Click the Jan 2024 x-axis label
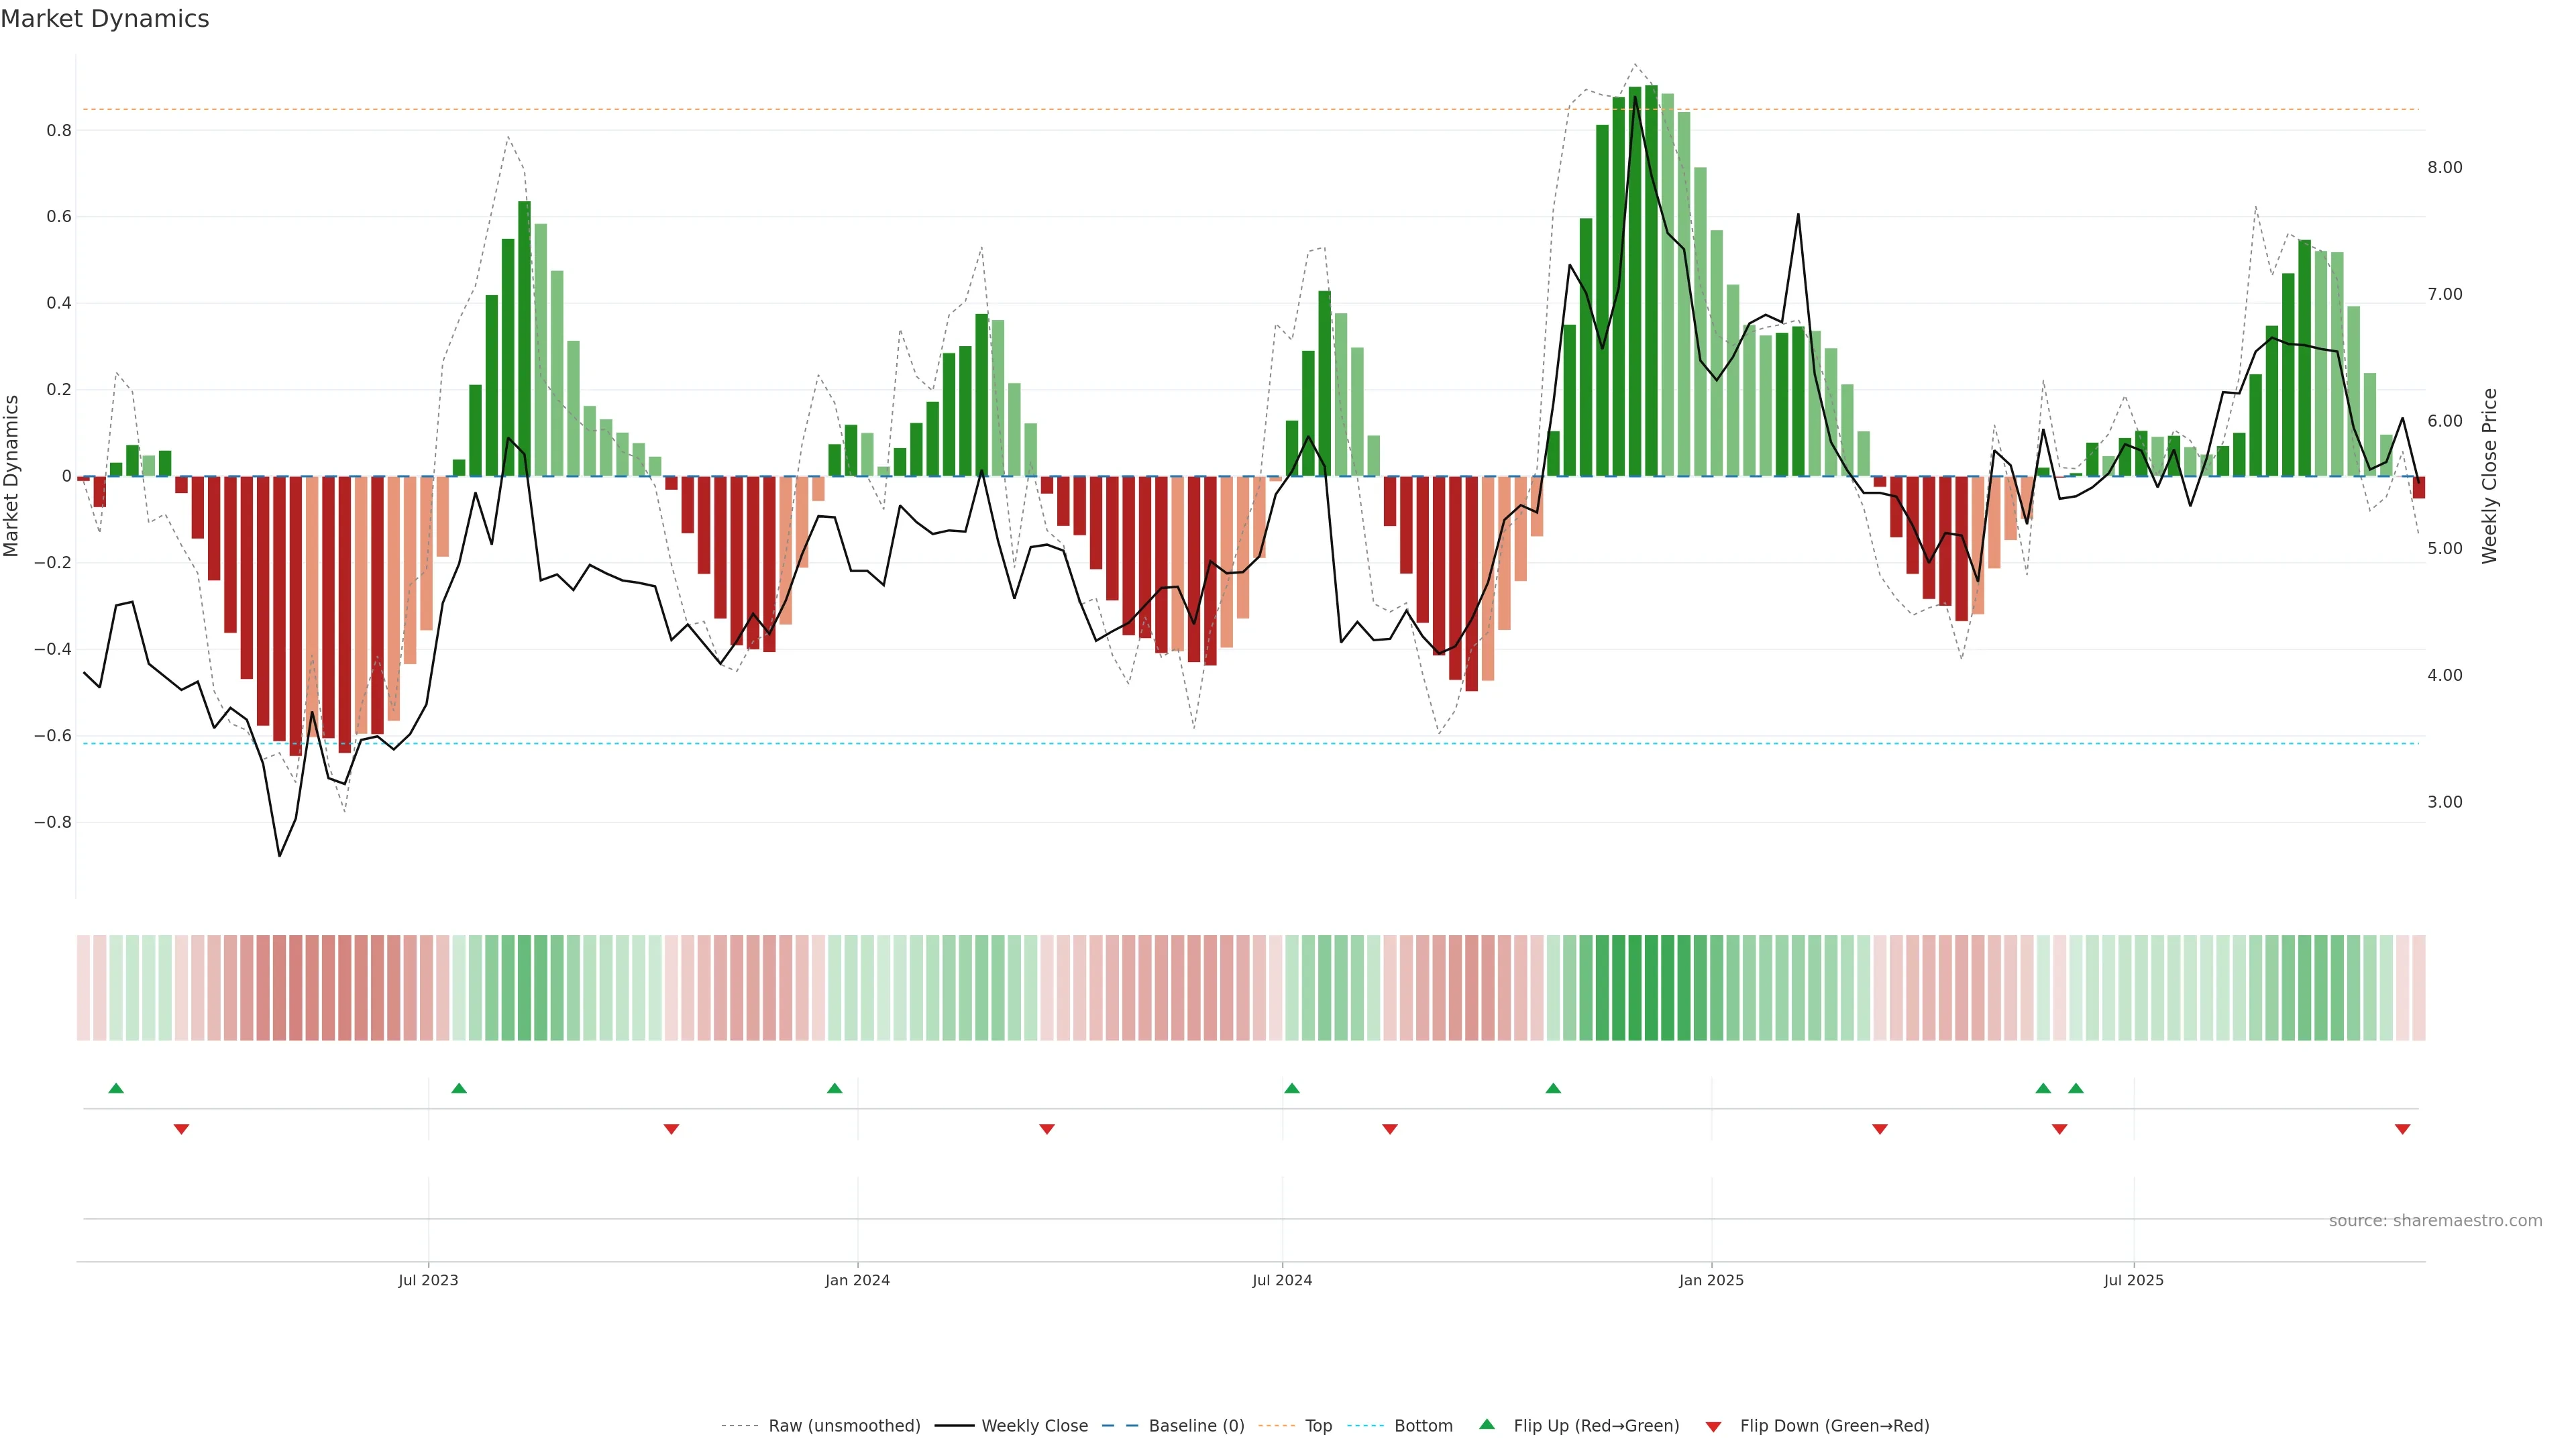 pyautogui.click(x=857, y=1280)
